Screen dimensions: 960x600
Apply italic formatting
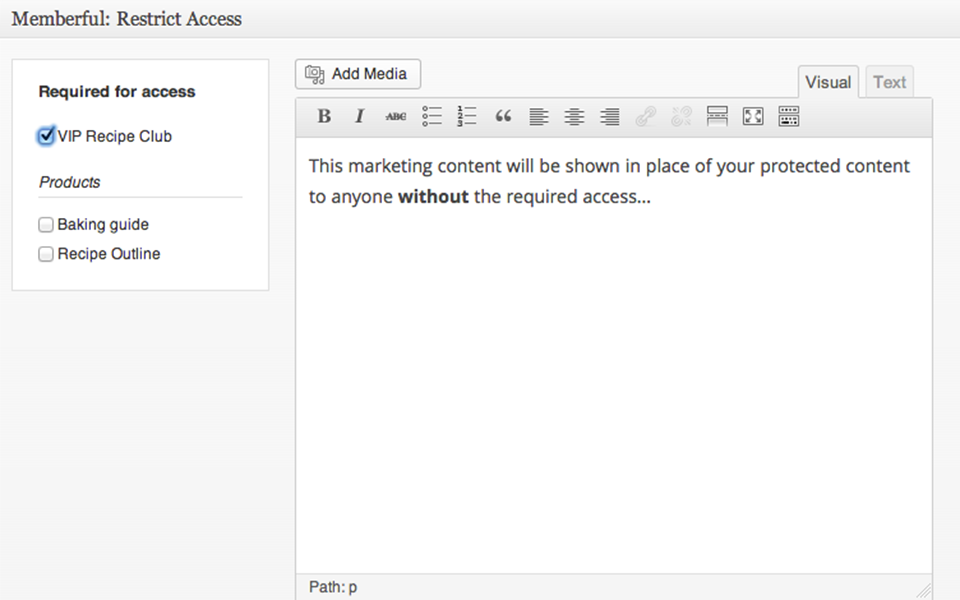click(x=359, y=116)
